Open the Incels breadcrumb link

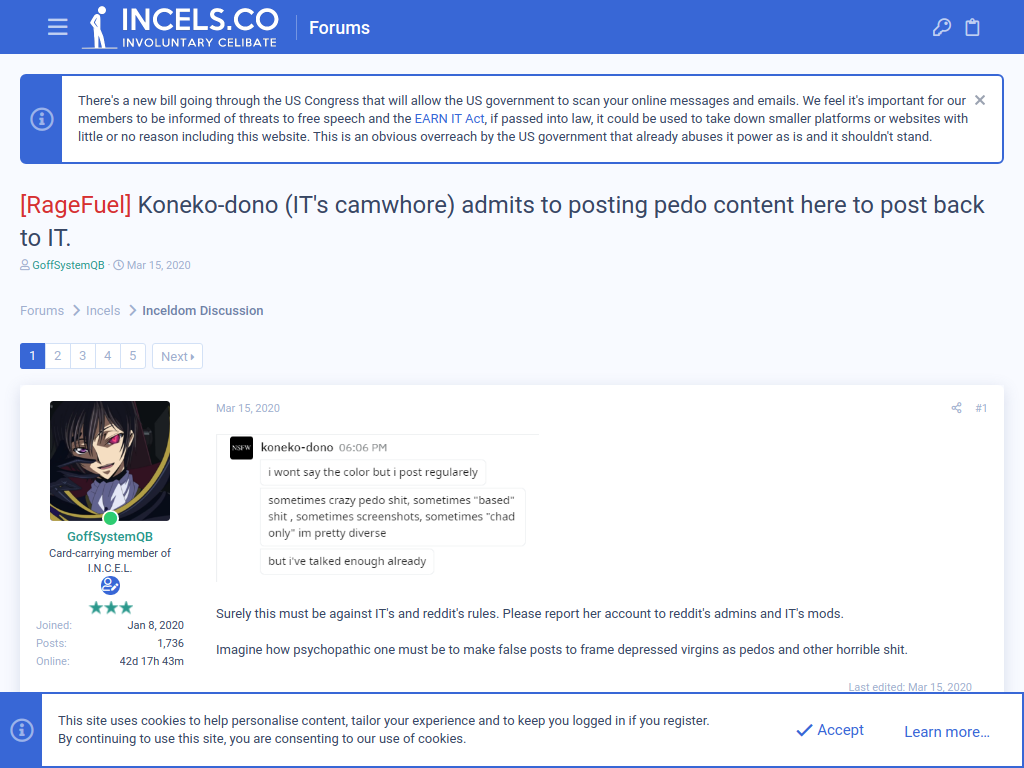point(103,310)
